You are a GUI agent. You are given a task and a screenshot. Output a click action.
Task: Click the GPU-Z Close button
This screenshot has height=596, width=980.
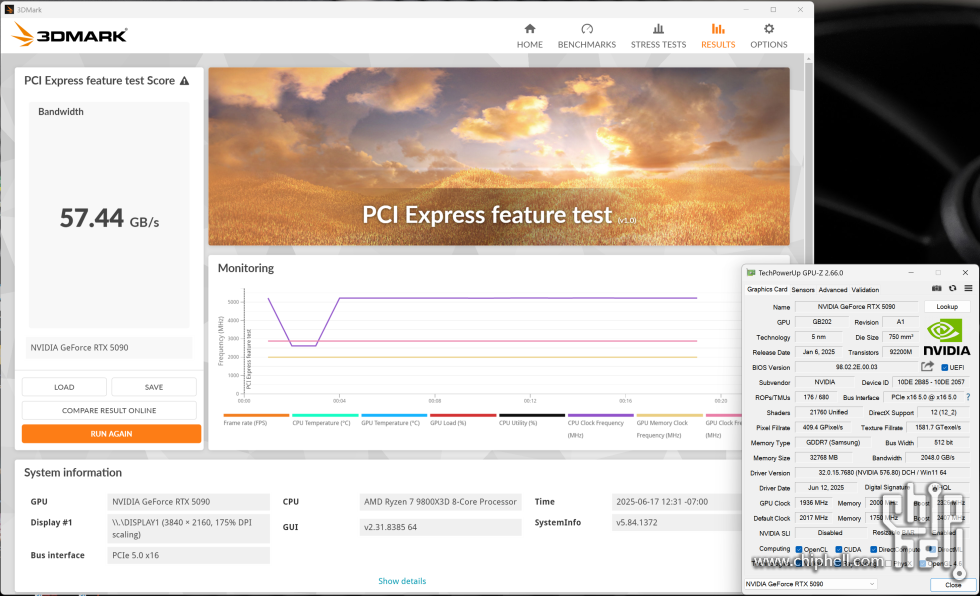952,585
